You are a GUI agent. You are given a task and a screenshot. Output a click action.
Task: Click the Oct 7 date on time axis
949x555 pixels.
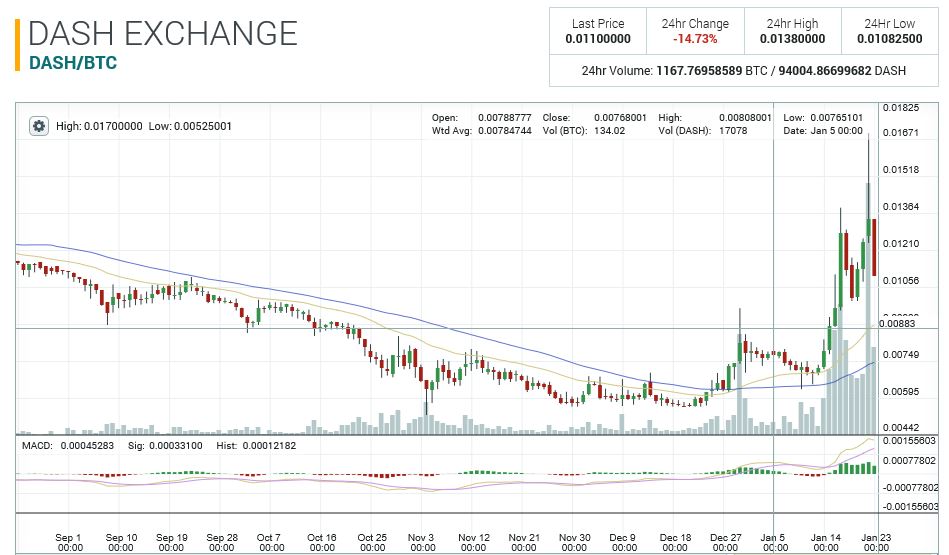pos(270,542)
